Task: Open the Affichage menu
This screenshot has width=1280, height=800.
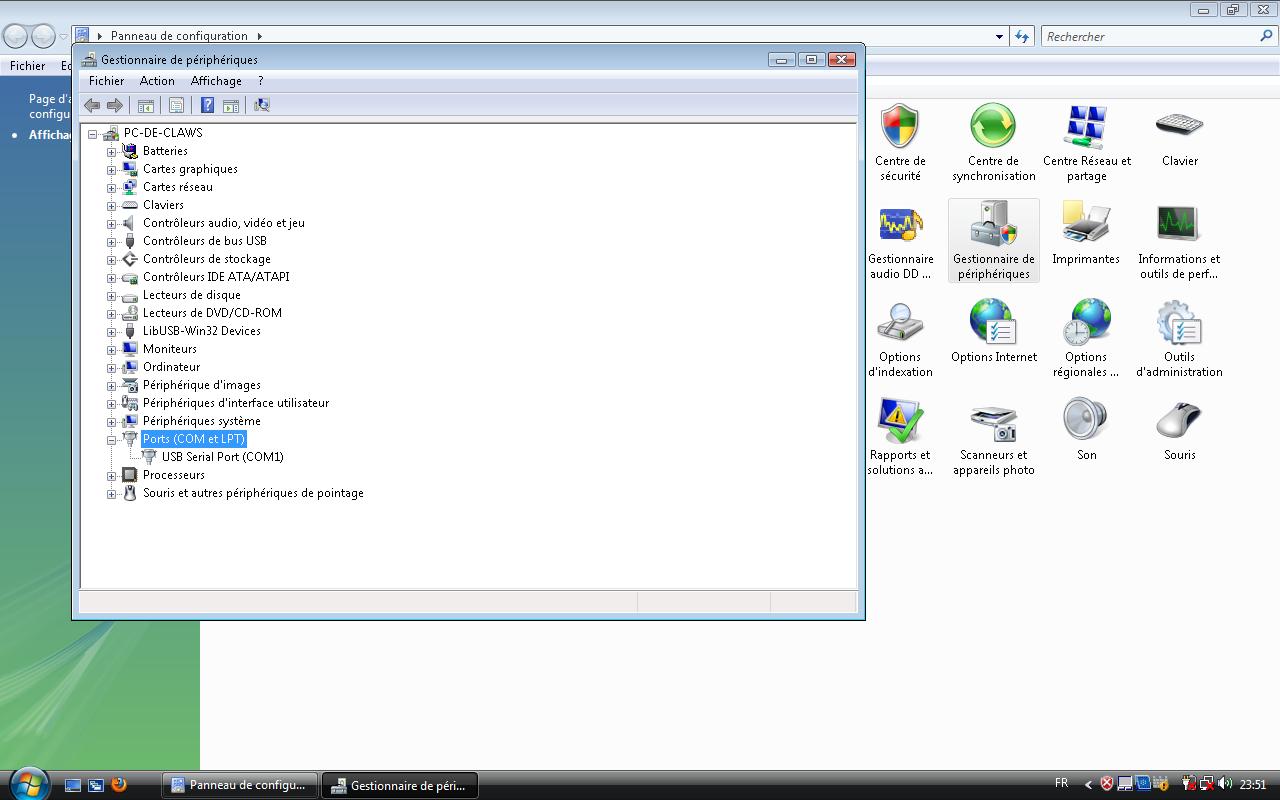Action: pyautogui.click(x=216, y=81)
